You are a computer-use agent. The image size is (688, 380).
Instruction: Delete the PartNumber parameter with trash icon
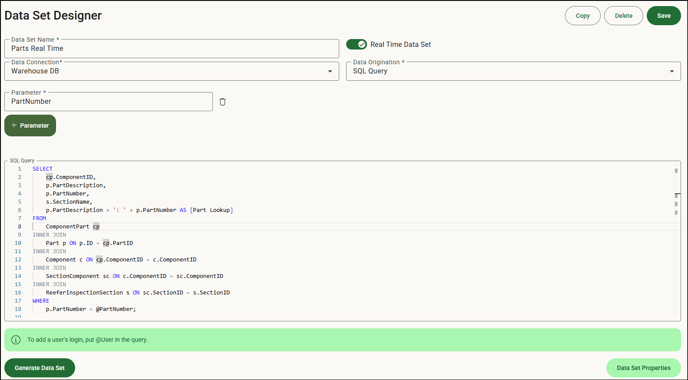click(222, 102)
